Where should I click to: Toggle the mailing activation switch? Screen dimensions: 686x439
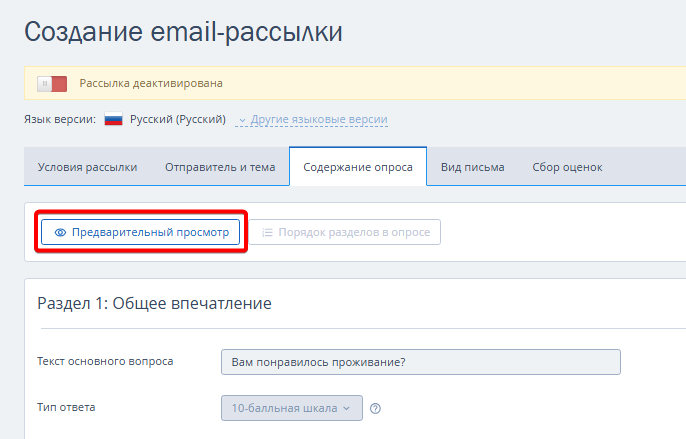[x=51, y=84]
